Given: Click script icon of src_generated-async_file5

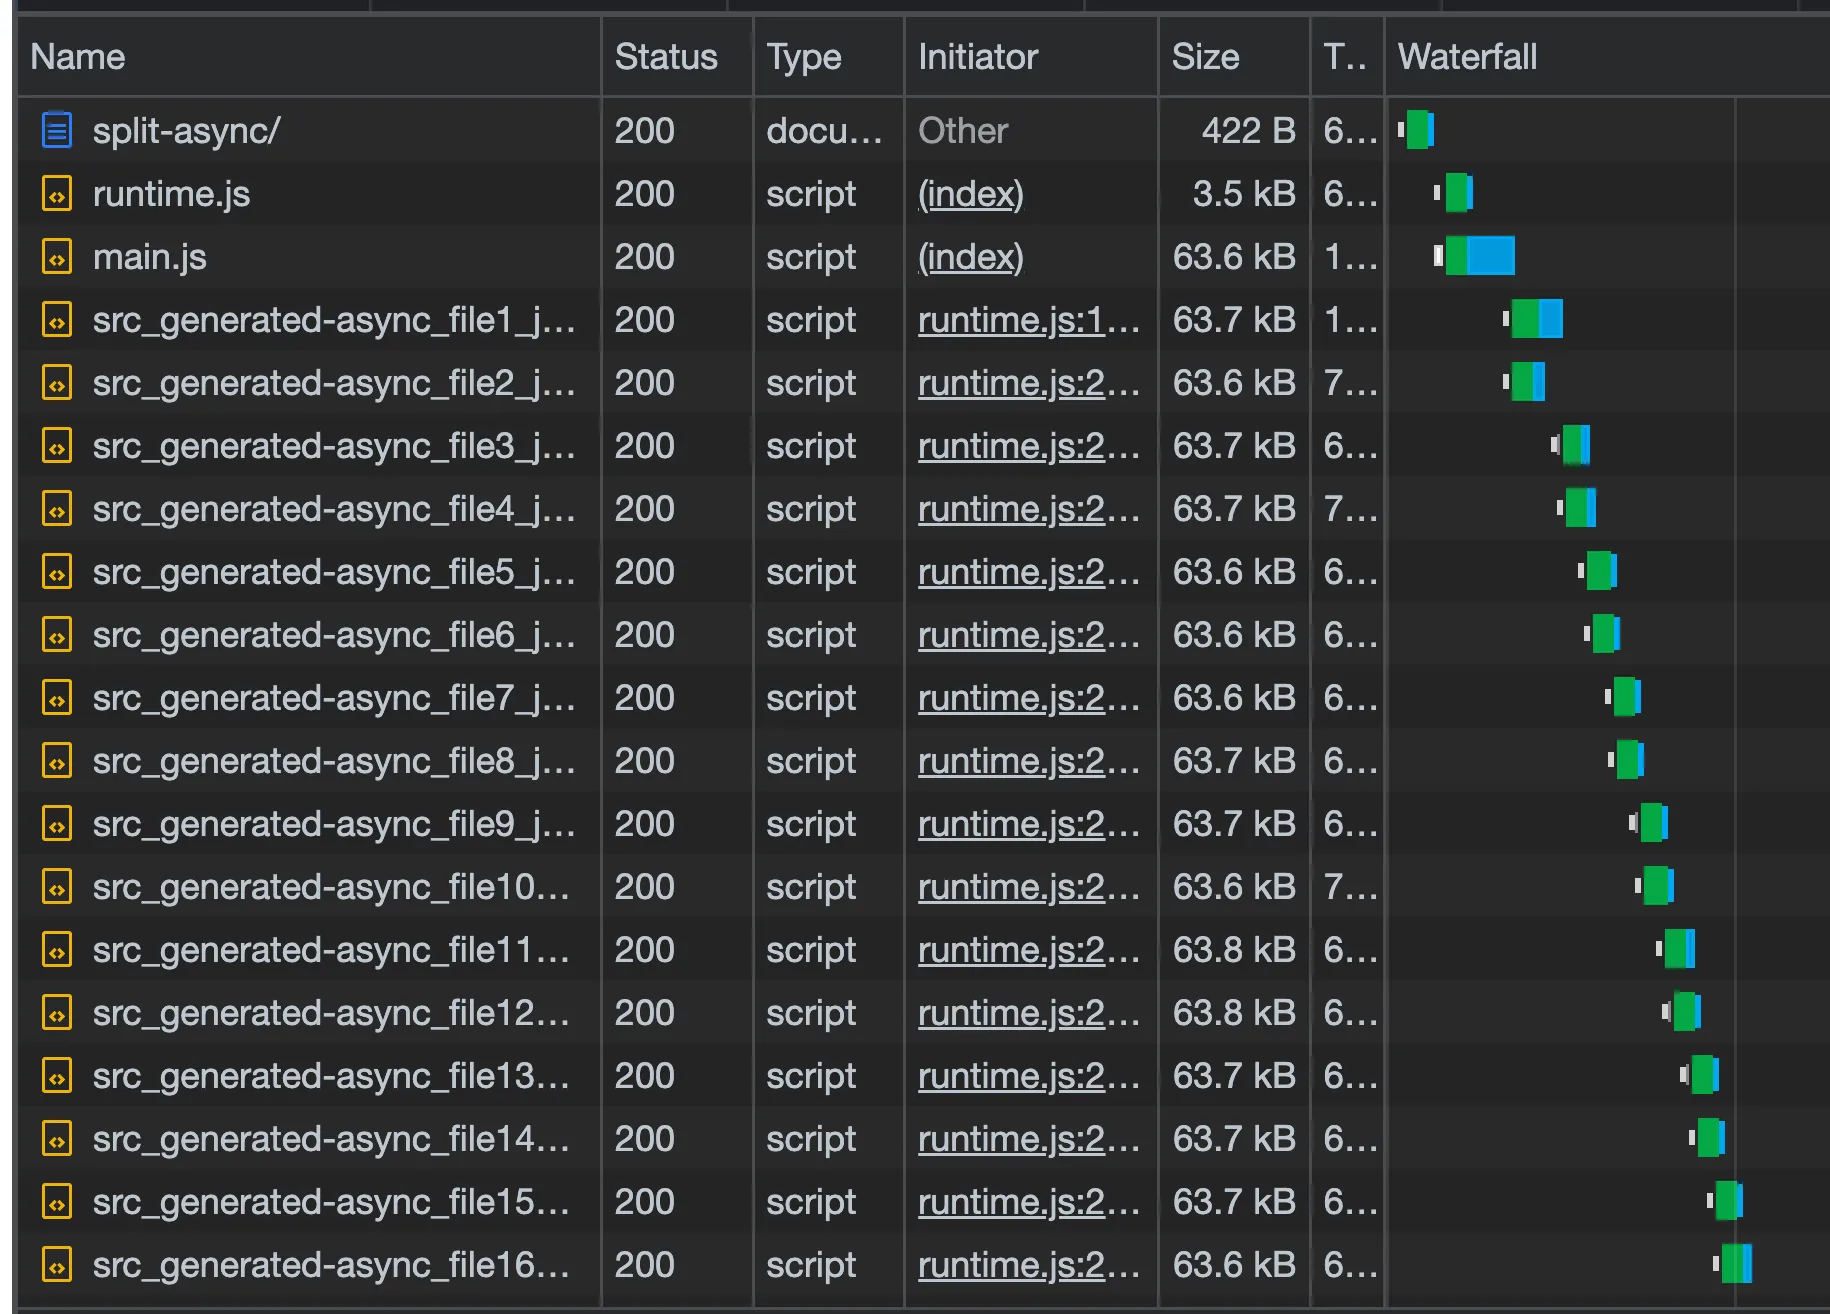Looking at the screenshot, I should [x=57, y=572].
